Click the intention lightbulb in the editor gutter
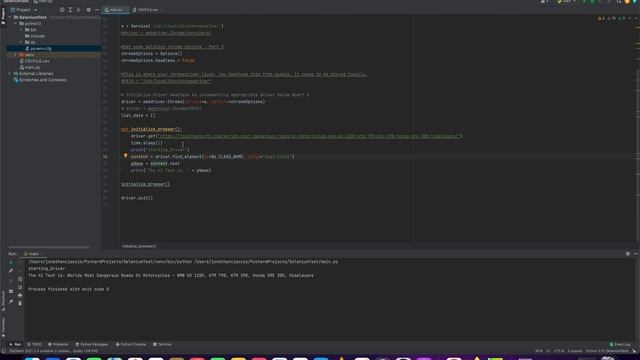 tap(125, 156)
